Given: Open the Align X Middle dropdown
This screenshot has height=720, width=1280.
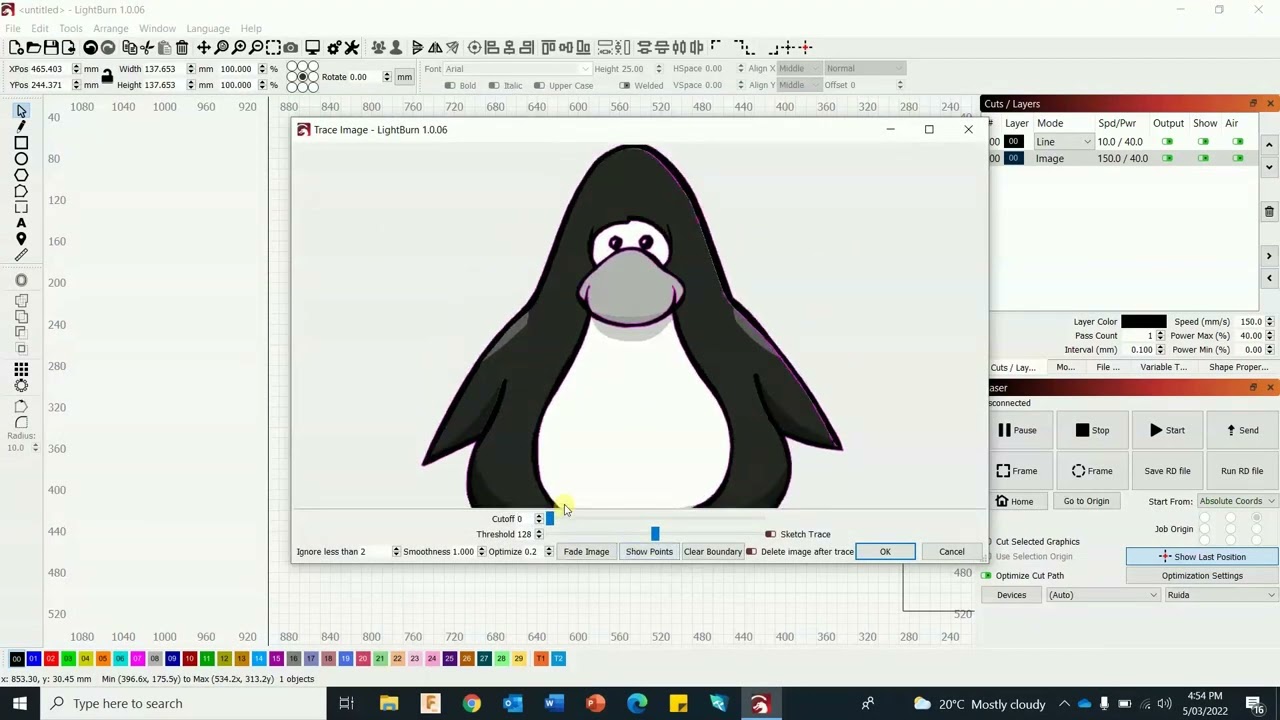Looking at the screenshot, I should click(x=799, y=69).
